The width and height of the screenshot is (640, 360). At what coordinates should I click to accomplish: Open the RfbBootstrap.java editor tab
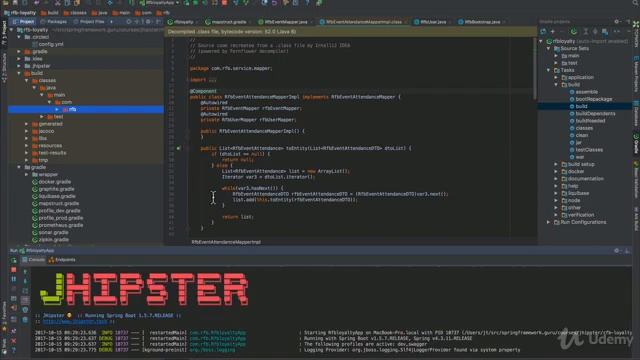point(479,22)
